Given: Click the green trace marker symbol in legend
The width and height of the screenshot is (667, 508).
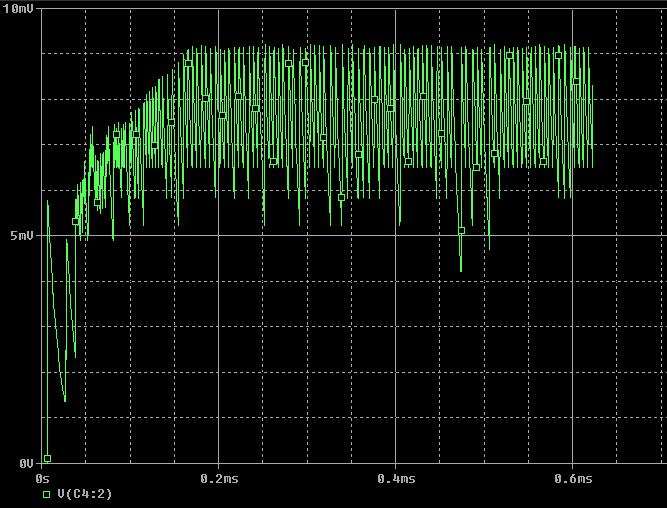Looking at the screenshot, I should 46,494.
